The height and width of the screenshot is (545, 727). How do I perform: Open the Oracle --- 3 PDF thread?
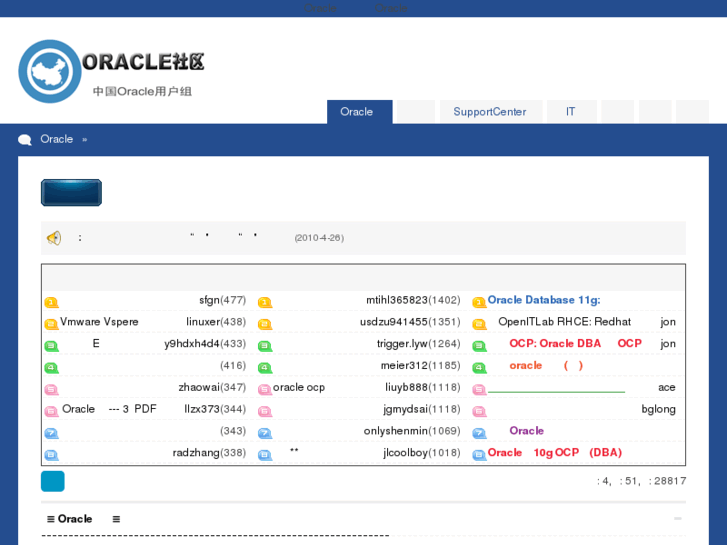point(109,409)
